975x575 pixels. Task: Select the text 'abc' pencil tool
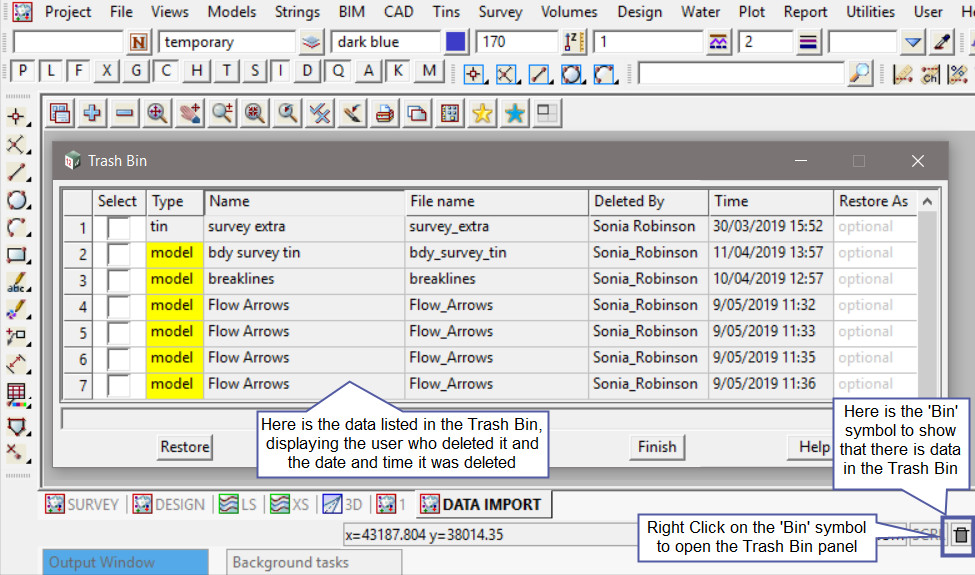coord(15,284)
